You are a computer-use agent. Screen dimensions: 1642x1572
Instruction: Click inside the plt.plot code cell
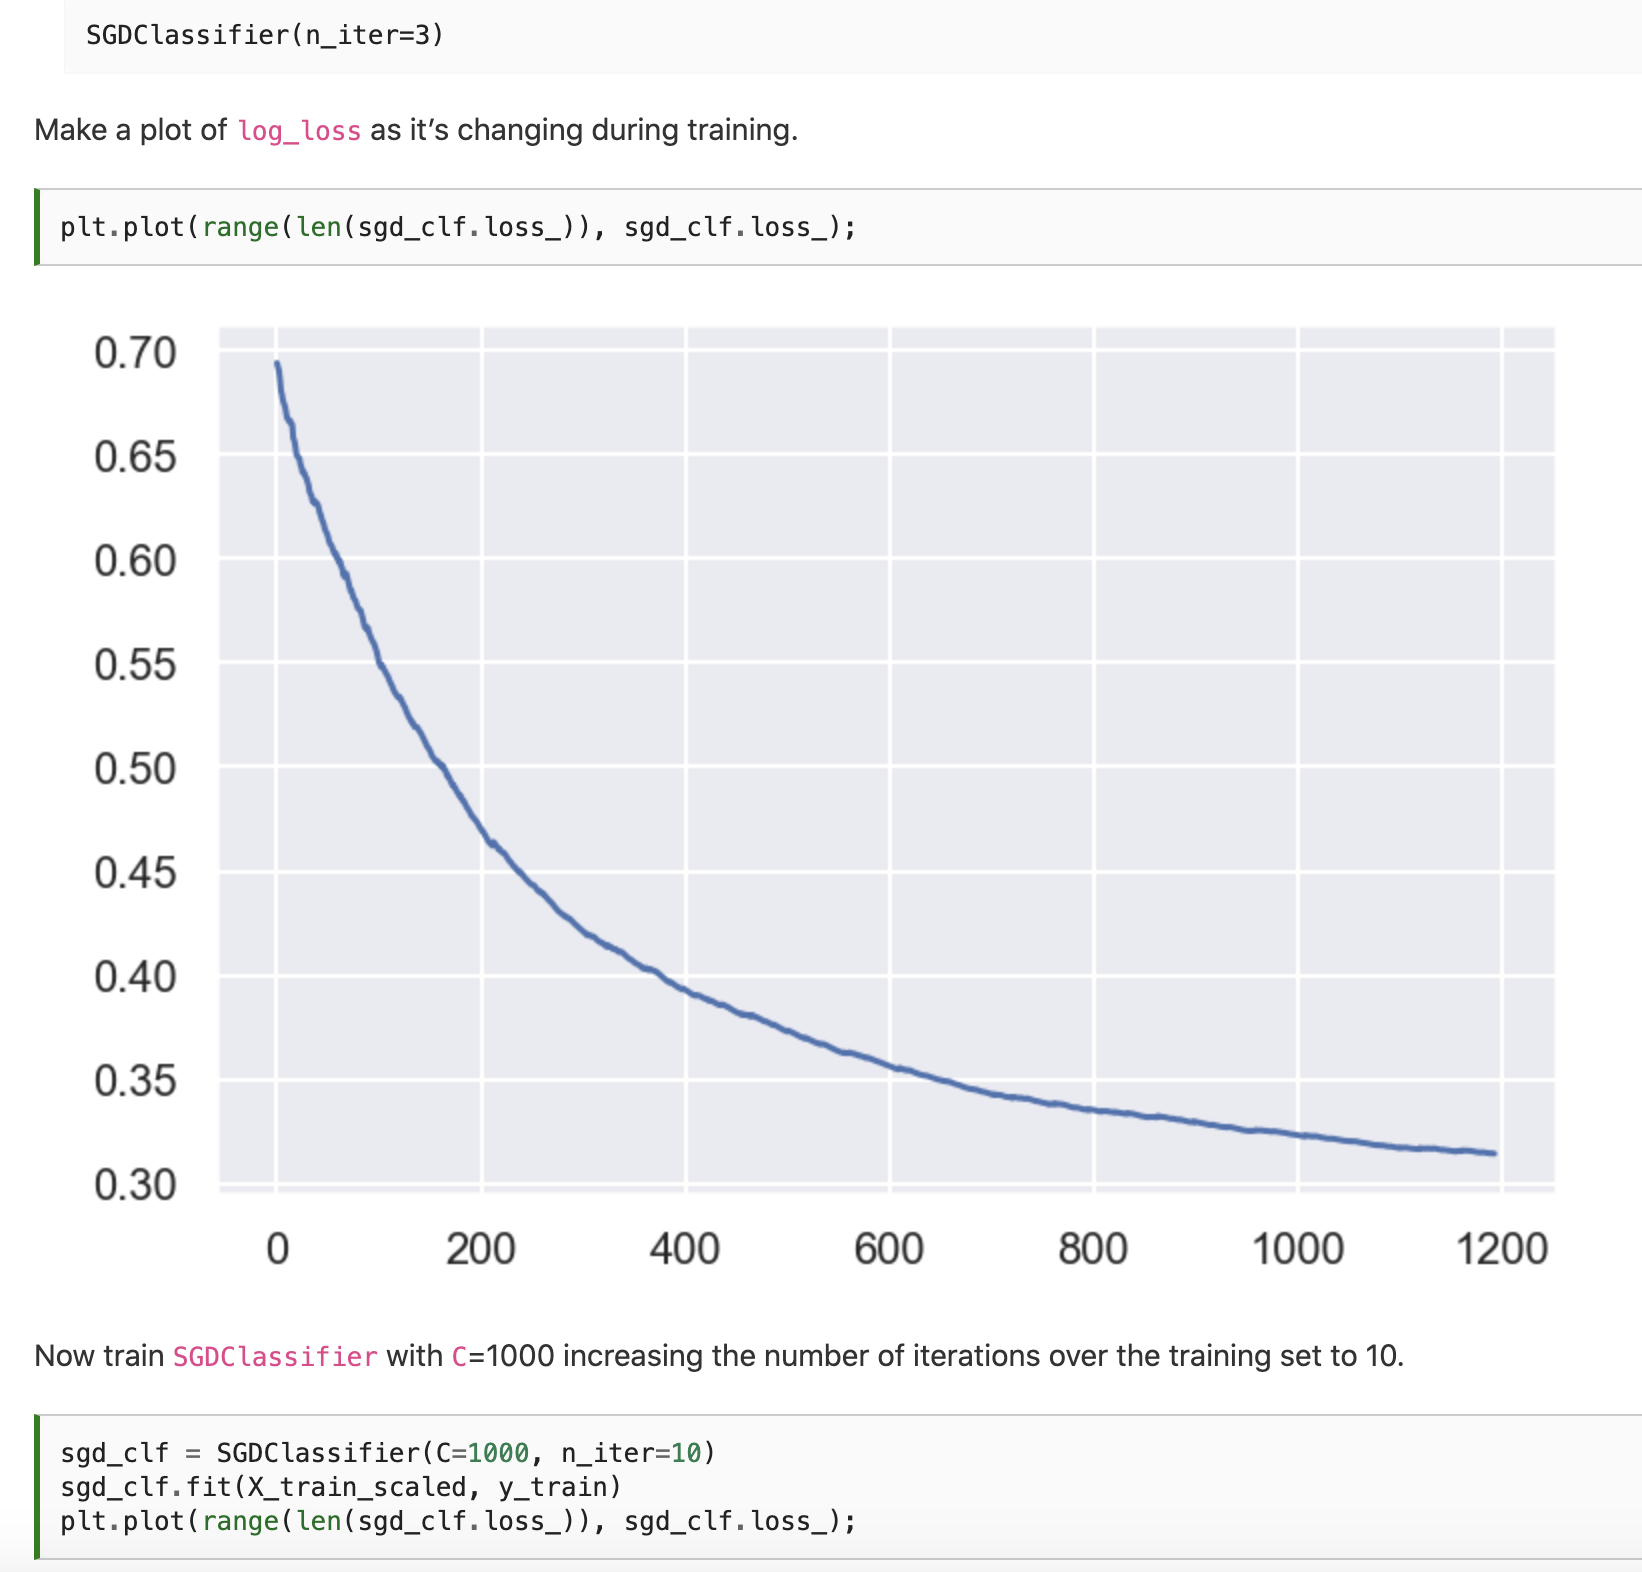[x=840, y=227]
